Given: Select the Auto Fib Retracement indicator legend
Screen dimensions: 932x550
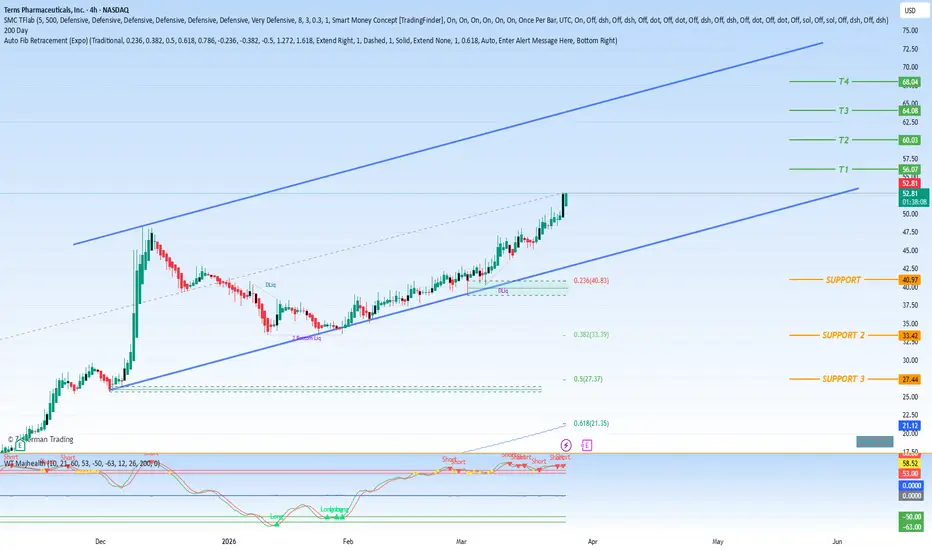Looking at the screenshot, I should click(310, 40).
